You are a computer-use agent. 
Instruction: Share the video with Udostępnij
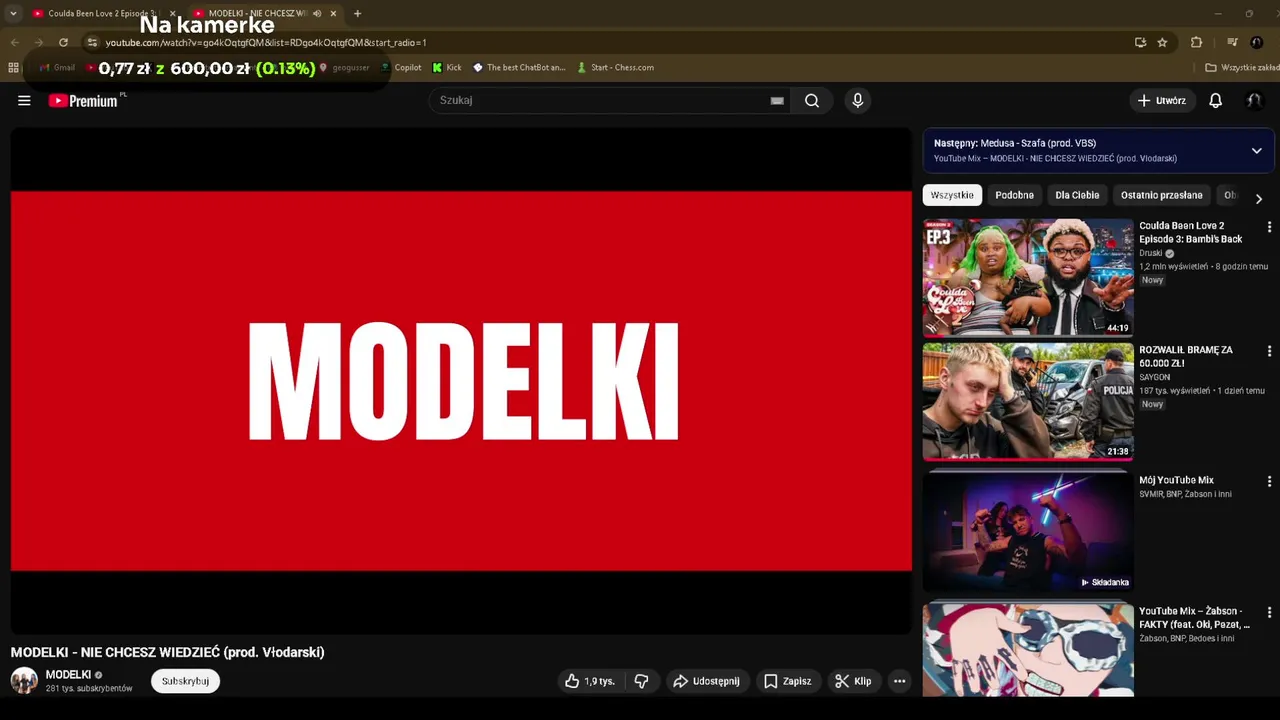click(706, 681)
